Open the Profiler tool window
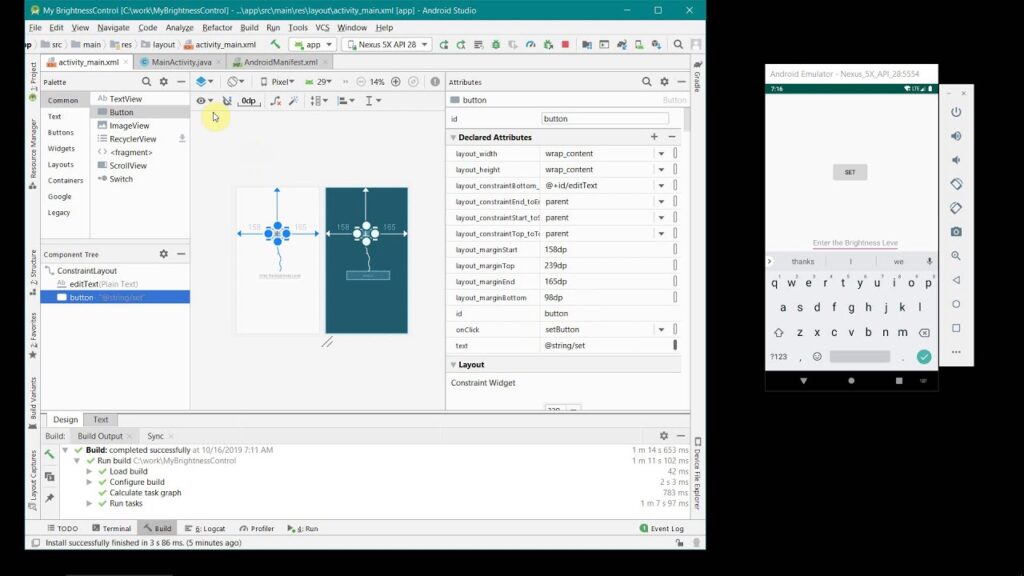Screen dimensions: 1024x576 click(257, 528)
